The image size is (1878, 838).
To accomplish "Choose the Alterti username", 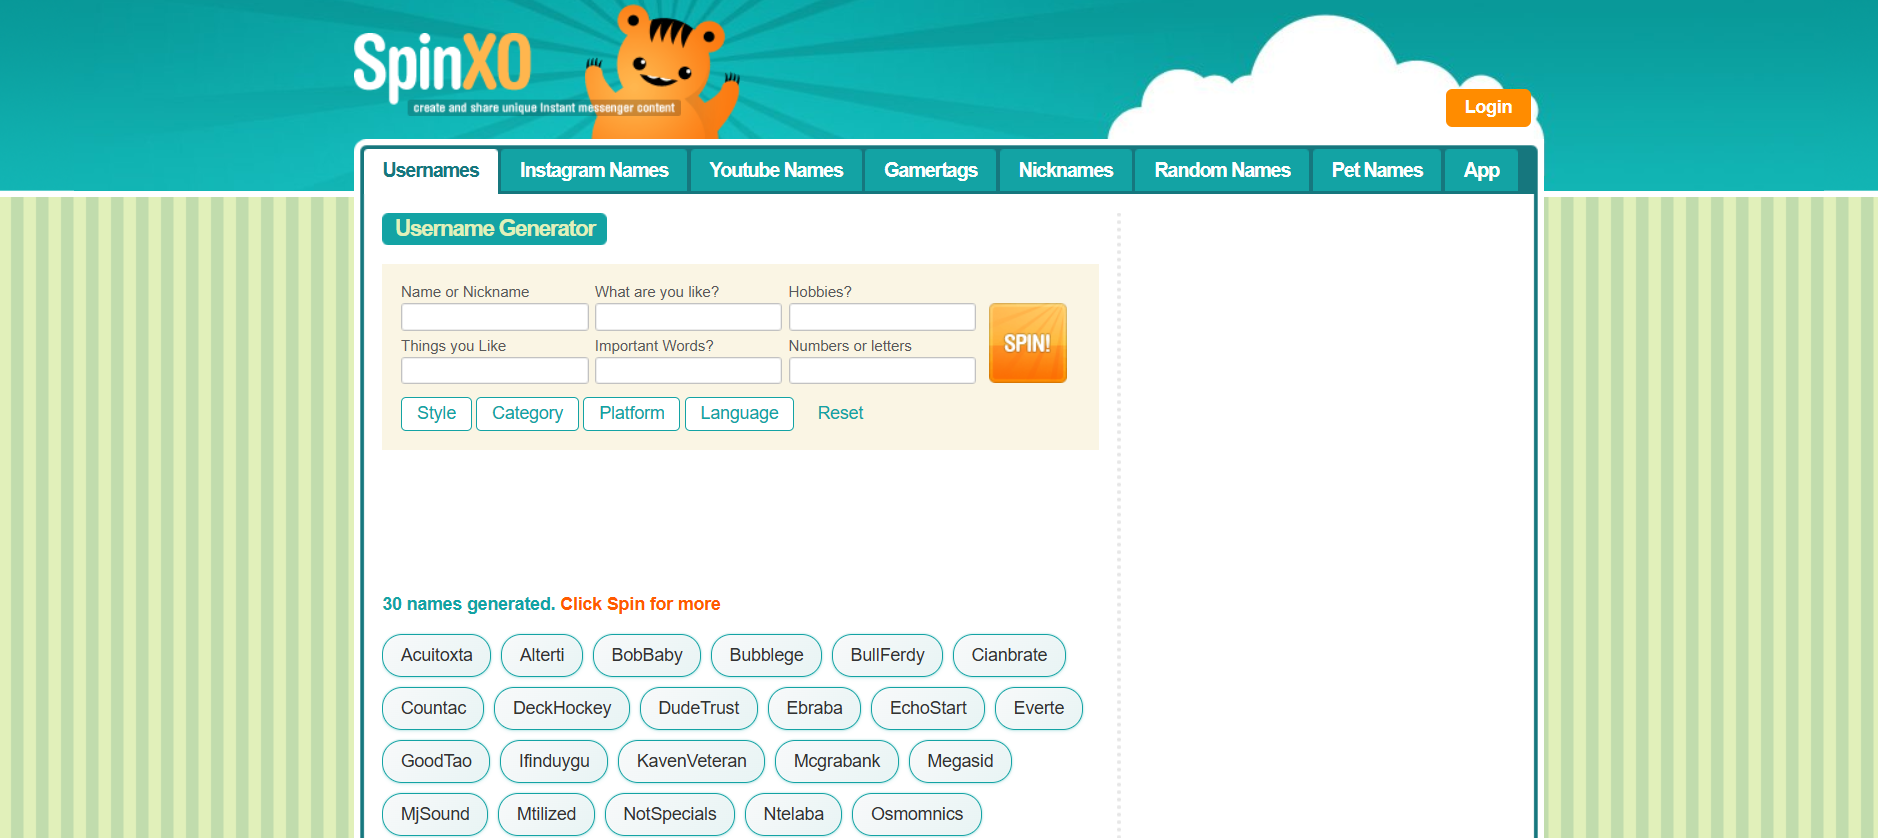I will tap(542, 655).
